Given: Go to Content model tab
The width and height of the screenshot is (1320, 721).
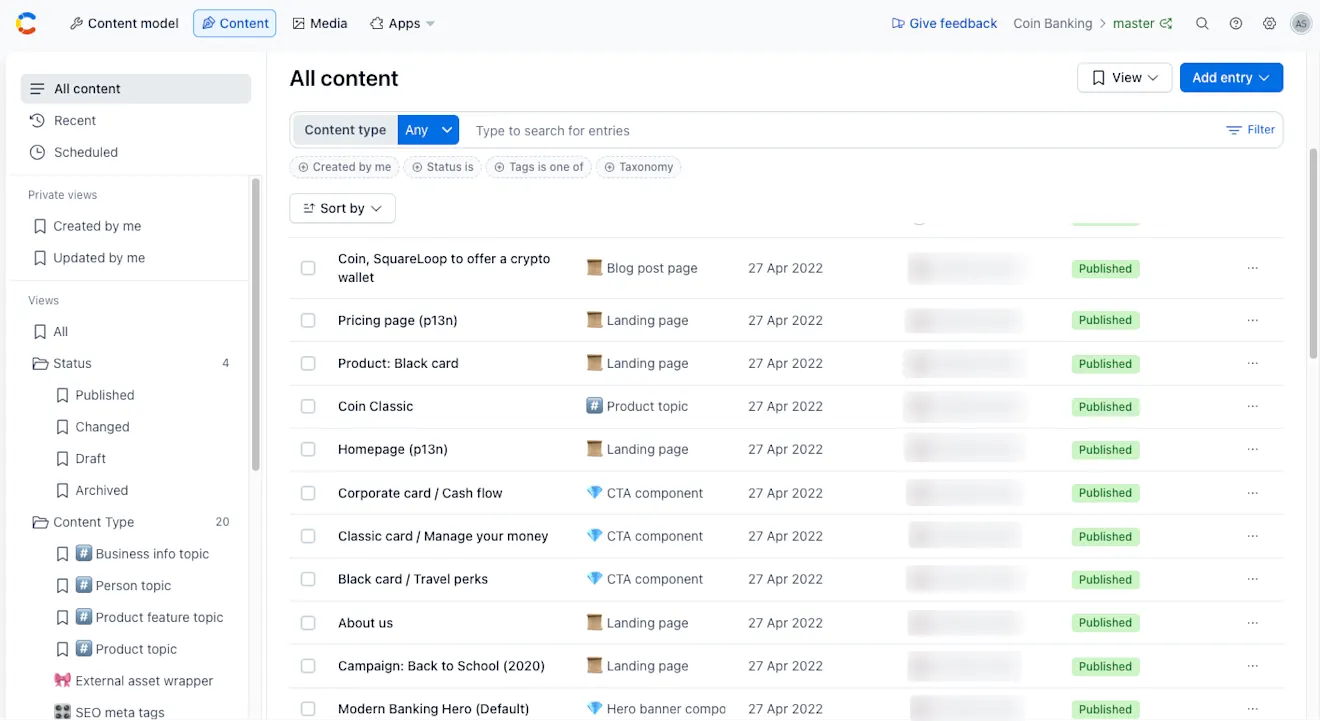Looking at the screenshot, I should 124,23.
